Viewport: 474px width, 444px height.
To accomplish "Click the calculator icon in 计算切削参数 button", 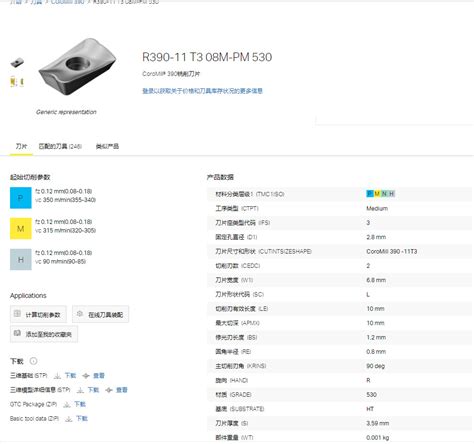I will click(x=17, y=314).
